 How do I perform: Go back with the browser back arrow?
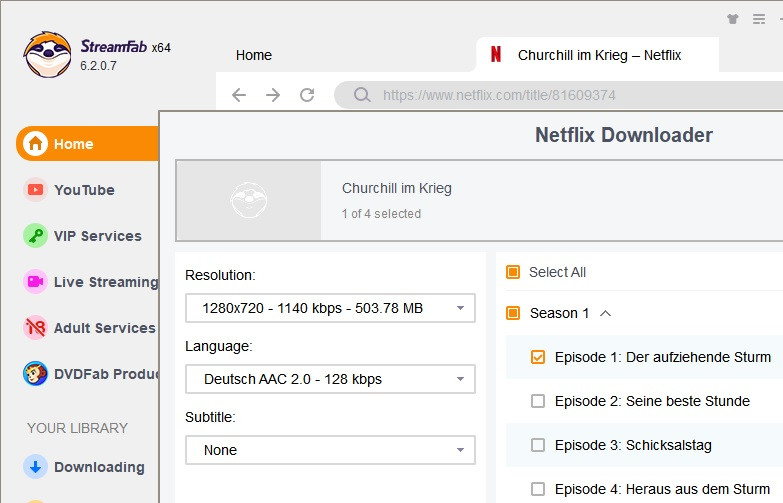(239, 95)
